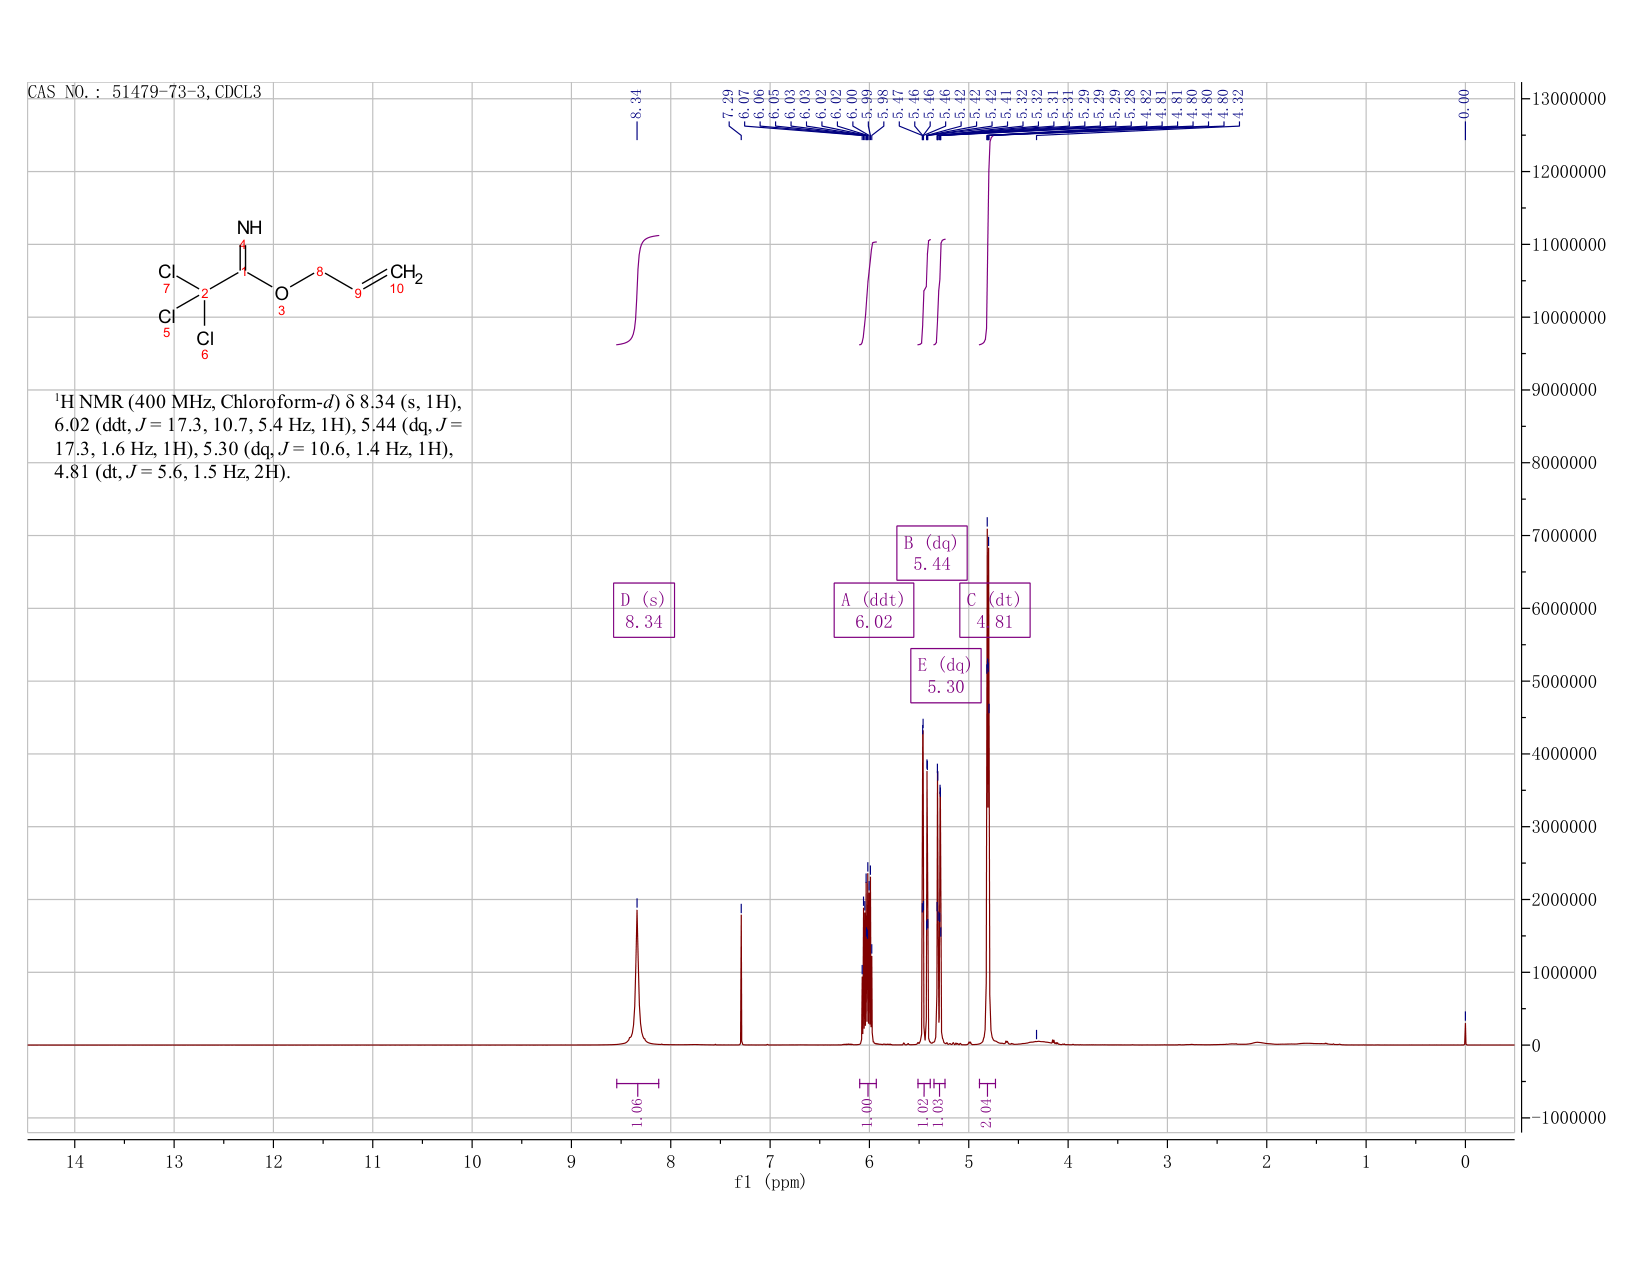Click the Cl atom labeled 7
1650x1275 pixels.
[x=167, y=272]
